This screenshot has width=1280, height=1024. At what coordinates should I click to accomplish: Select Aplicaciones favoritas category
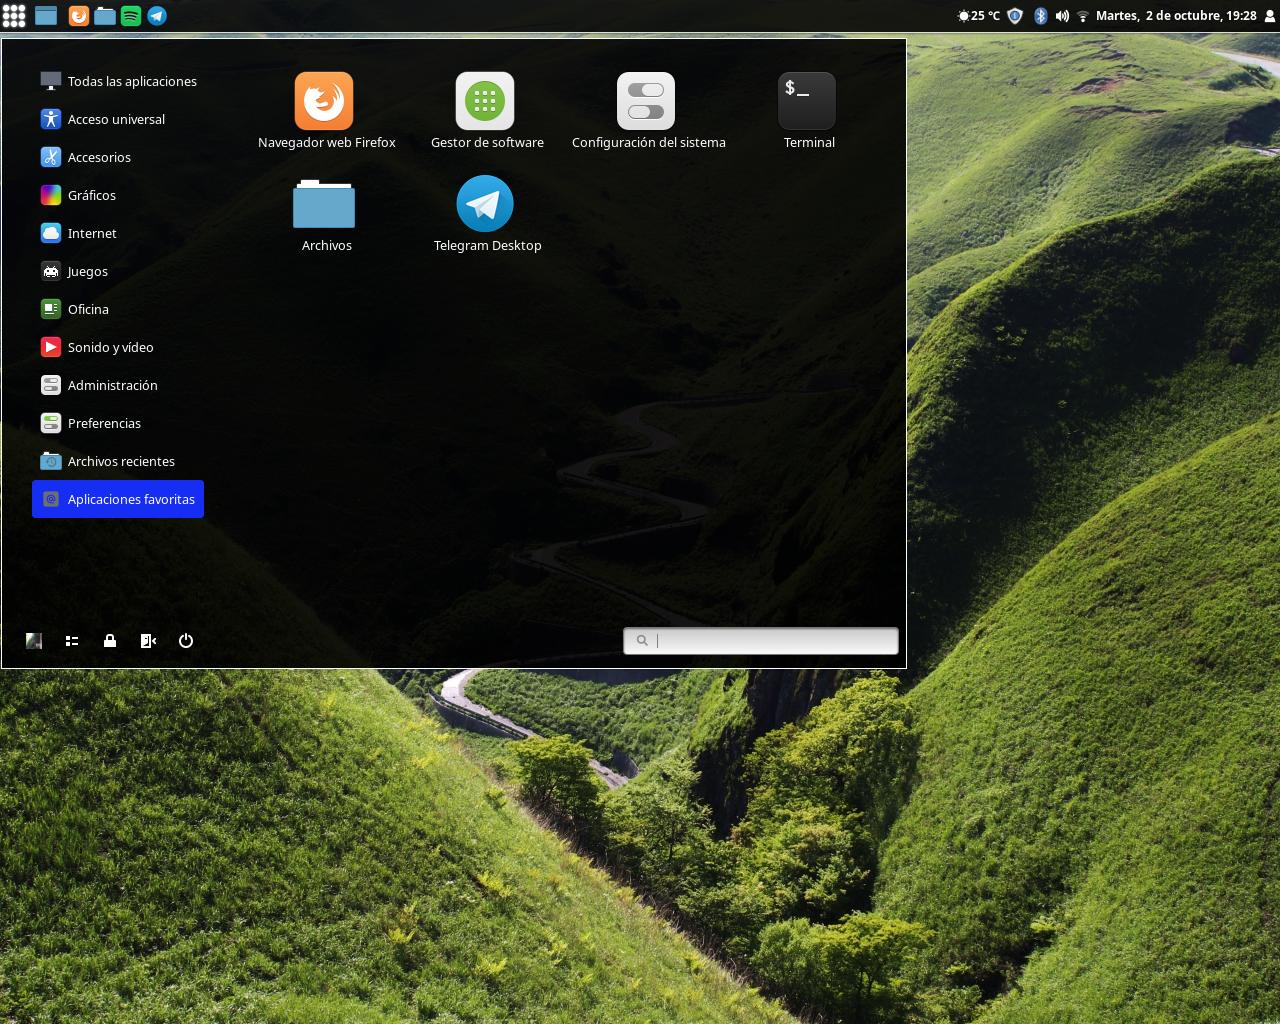(x=118, y=499)
